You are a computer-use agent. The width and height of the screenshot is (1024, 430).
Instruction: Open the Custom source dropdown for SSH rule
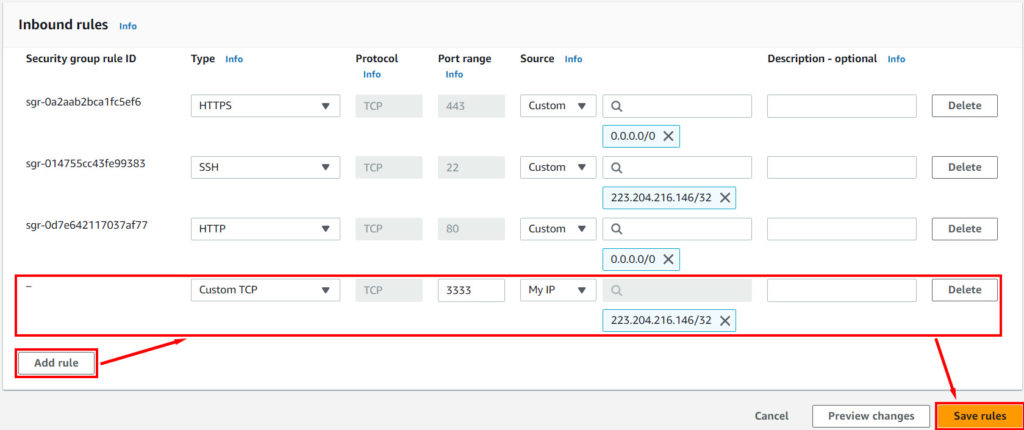558,167
